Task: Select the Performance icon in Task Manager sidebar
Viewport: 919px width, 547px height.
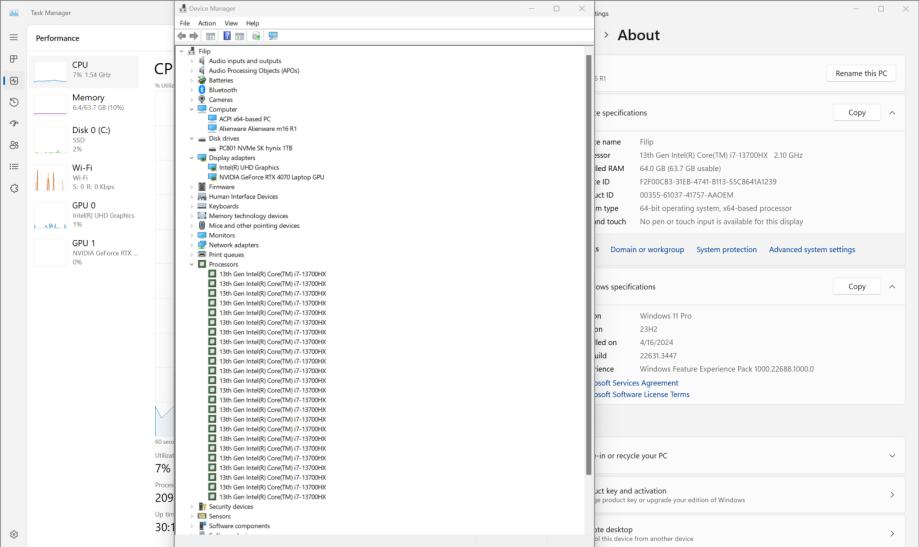Action: click(x=13, y=80)
